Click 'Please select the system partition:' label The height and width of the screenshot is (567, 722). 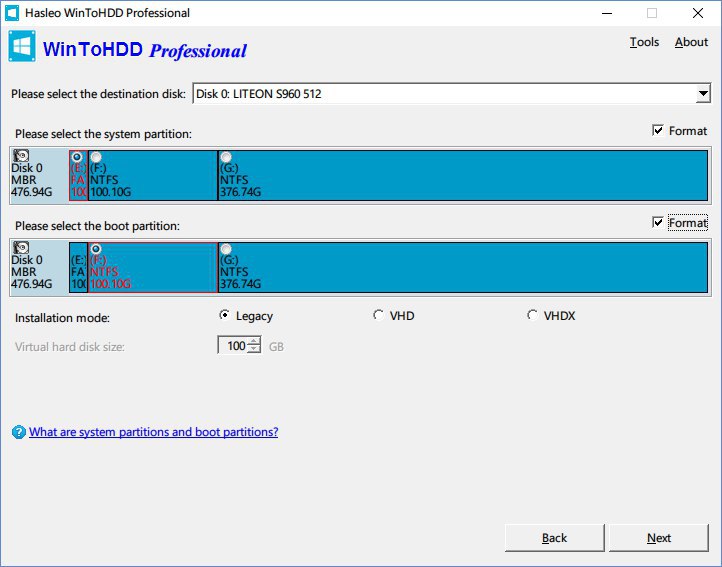point(103,134)
